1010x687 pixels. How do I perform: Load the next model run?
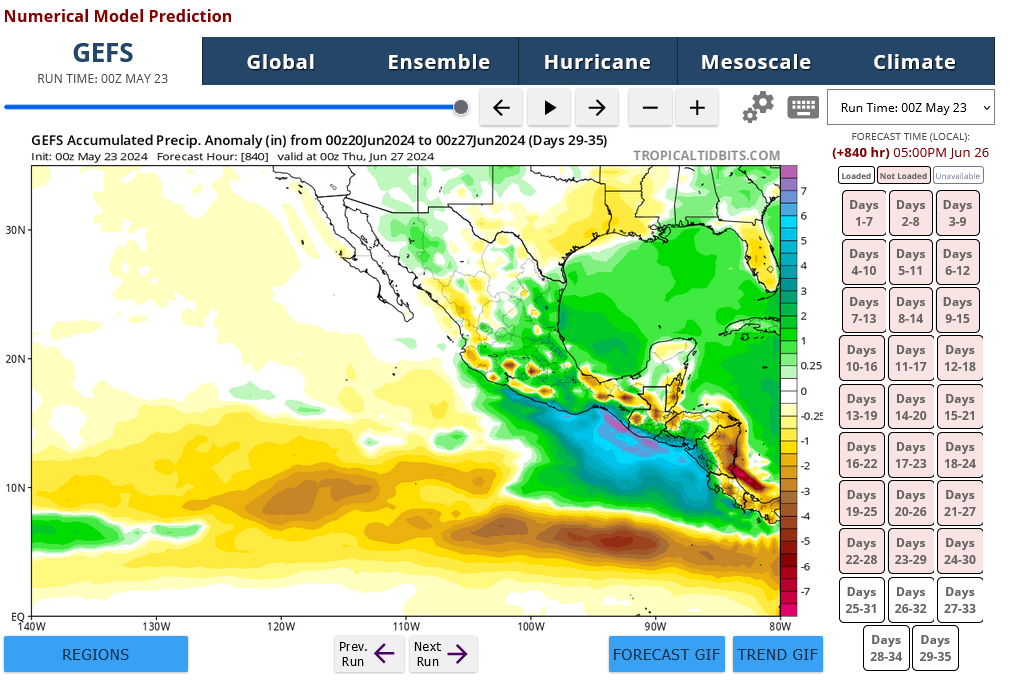tap(443, 654)
